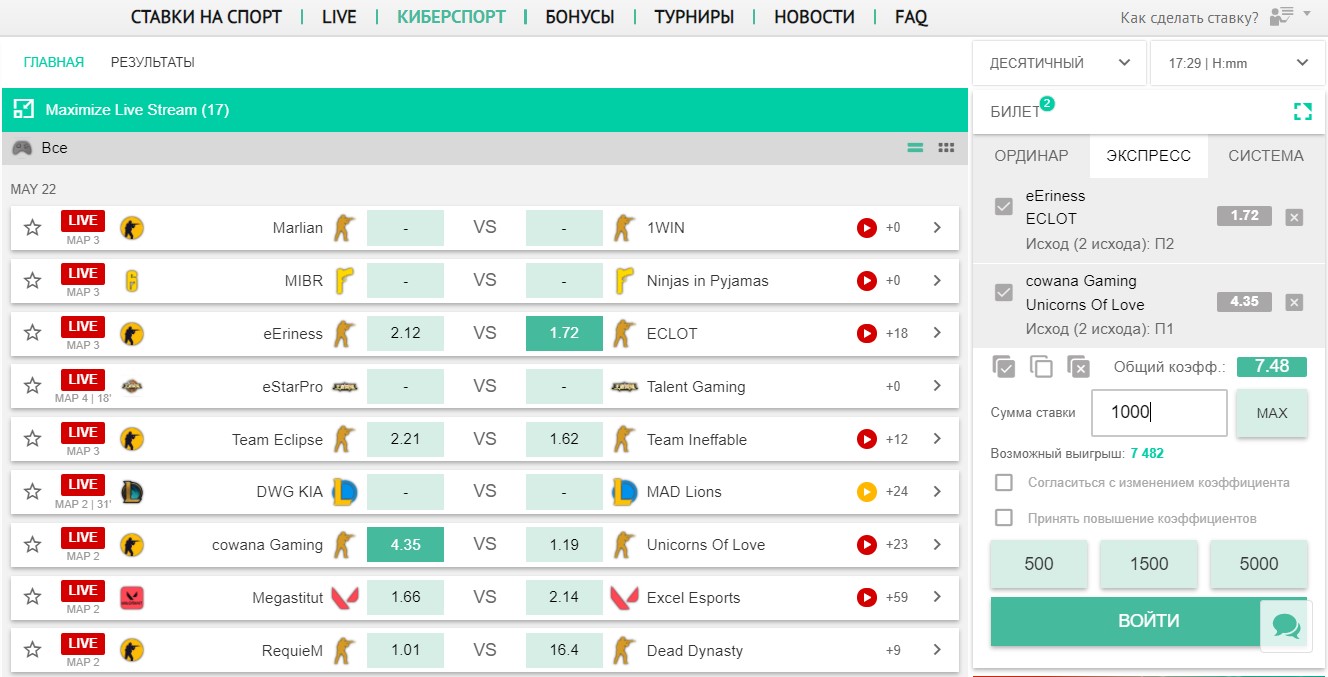This screenshot has height=677, width=1328.
Task: Switch to grid view layout
Action: [946, 148]
